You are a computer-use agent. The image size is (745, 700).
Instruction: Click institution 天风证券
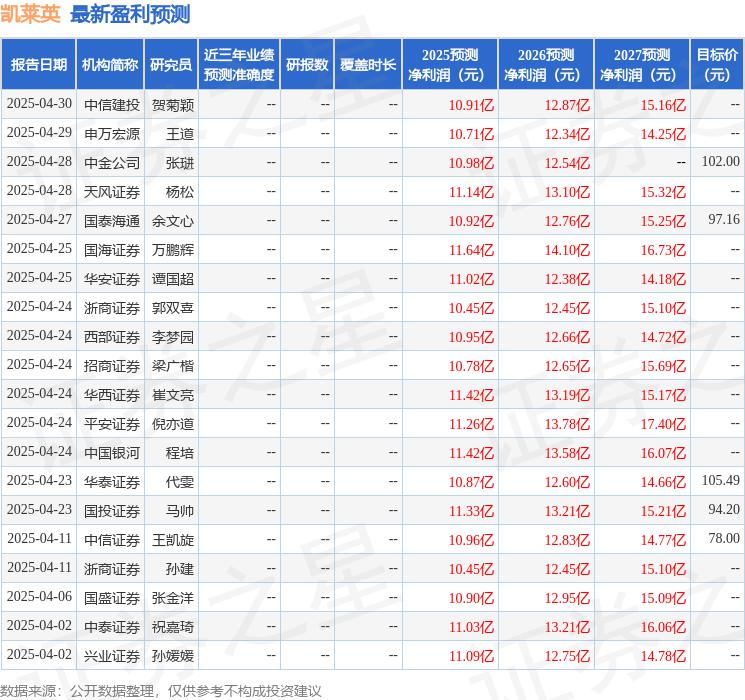[112, 192]
